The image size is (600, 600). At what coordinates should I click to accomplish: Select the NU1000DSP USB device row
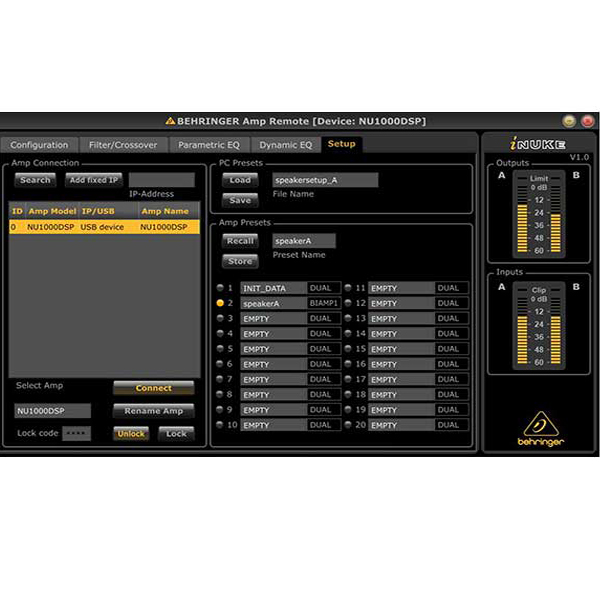pos(104,227)
